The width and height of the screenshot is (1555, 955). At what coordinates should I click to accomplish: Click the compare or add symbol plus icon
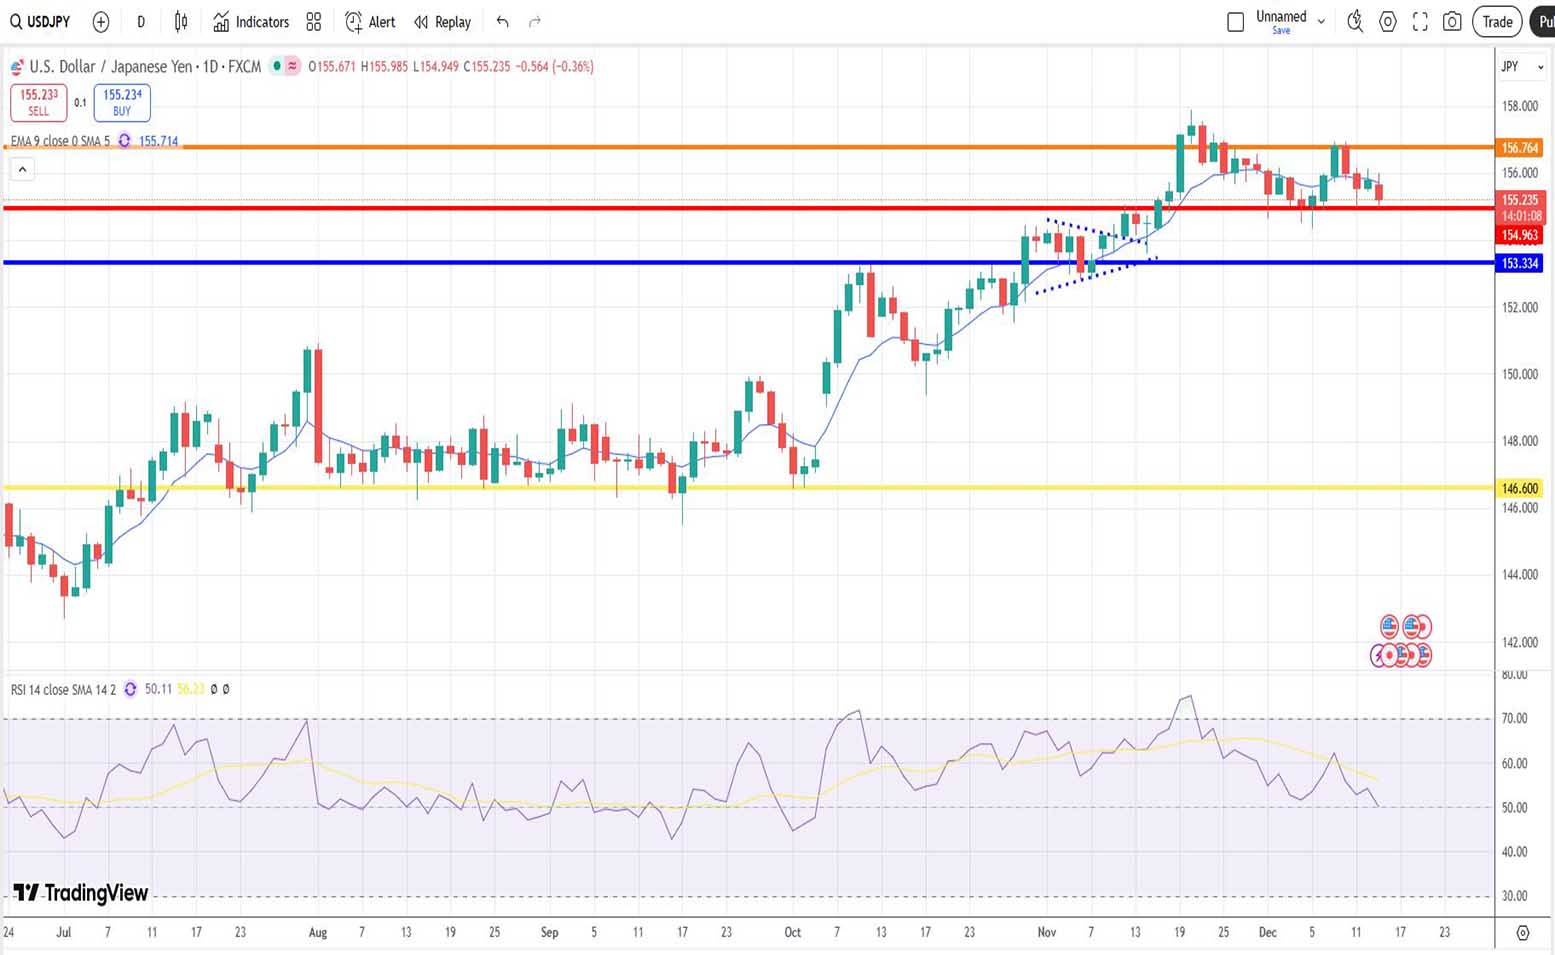click(101, 22)
